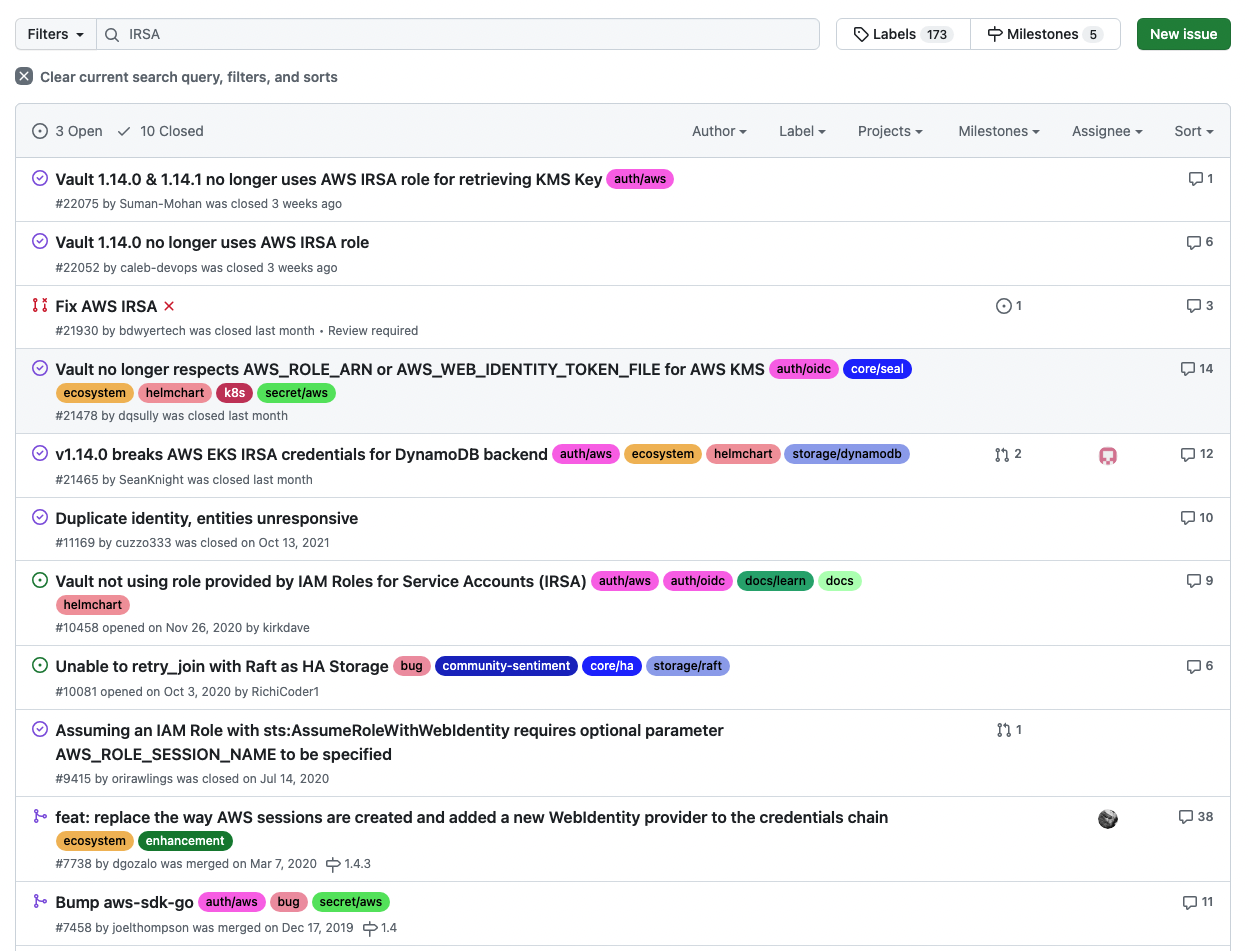The width and height of the screenshot is (1249, 951).
Task: Click the Review required link
Action: tap(373, 331)
